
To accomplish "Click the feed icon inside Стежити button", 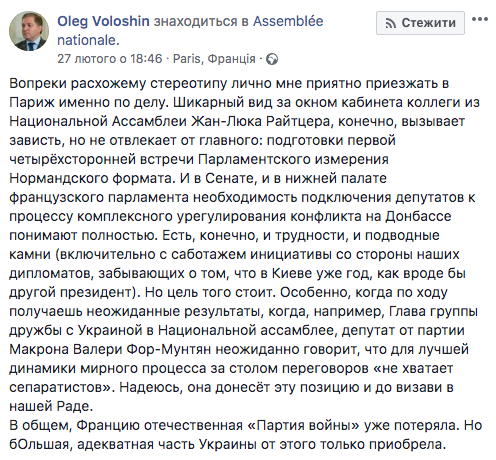I will point(391,23).
